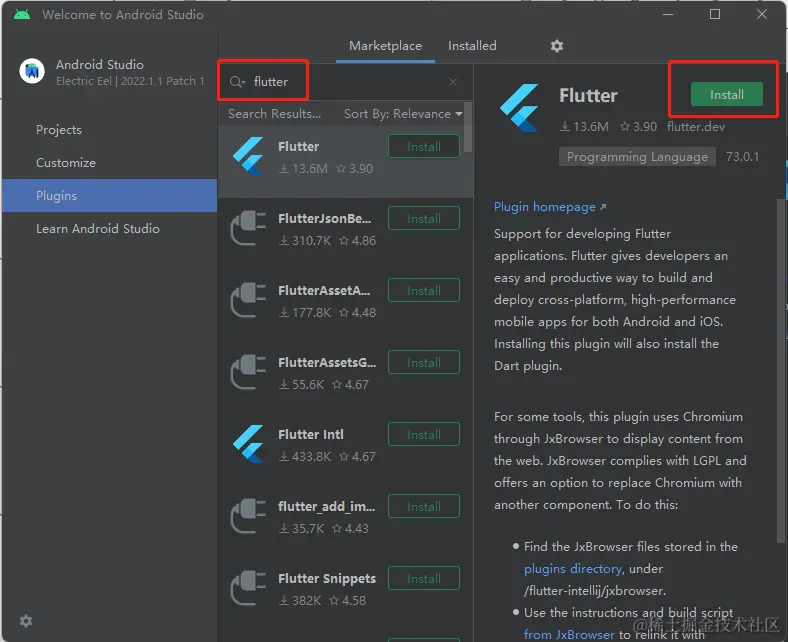Click Electric Eel version text
The image size is (788, 642).
click(130, 81)
